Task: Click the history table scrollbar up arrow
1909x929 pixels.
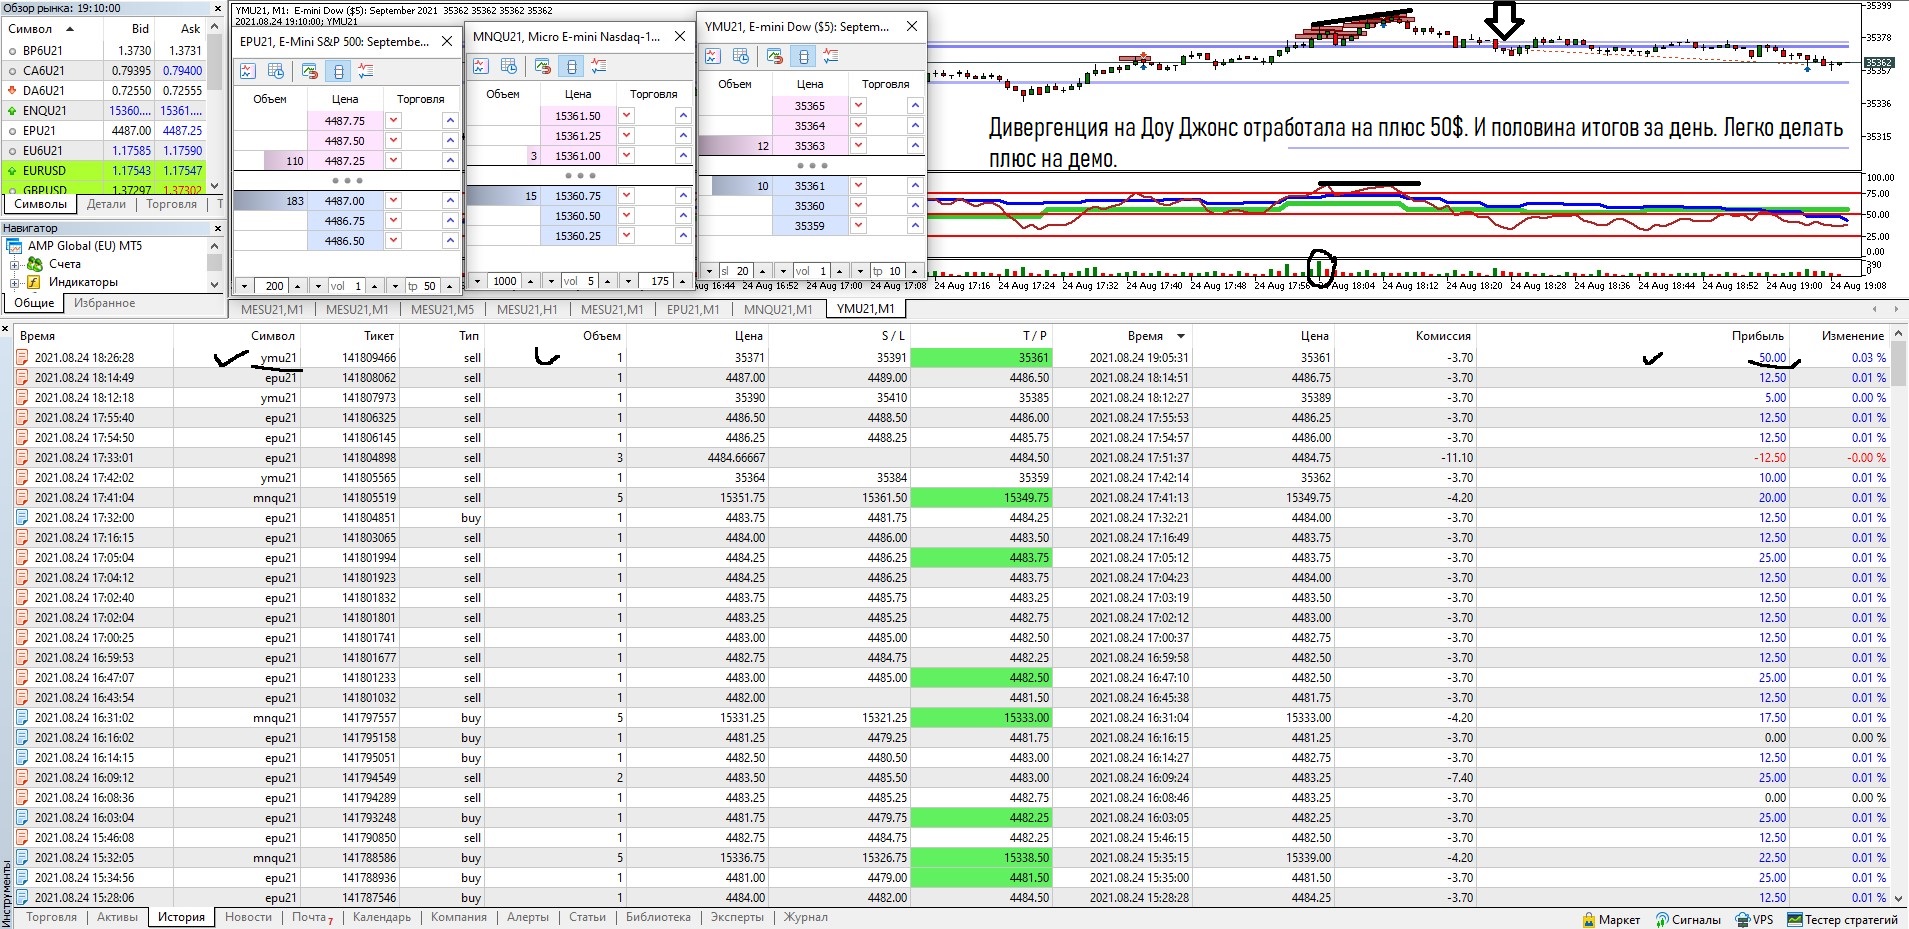Action: point(1899,334)
